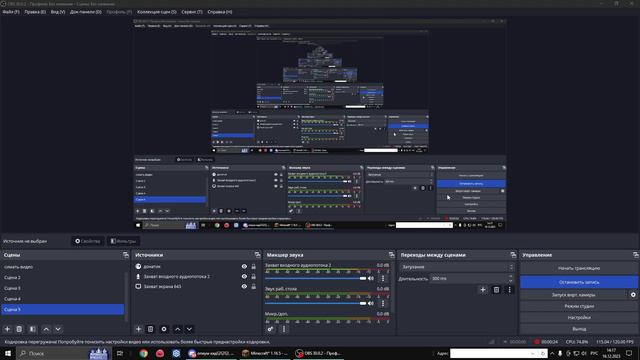640x360 pixels.
Task: Open the Док-панели menu
Action: (x=85, y=12)
